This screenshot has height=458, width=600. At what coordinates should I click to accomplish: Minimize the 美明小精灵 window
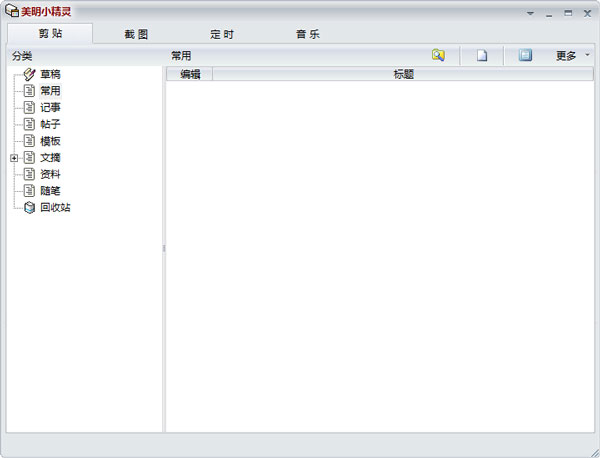tap(549, 14)
